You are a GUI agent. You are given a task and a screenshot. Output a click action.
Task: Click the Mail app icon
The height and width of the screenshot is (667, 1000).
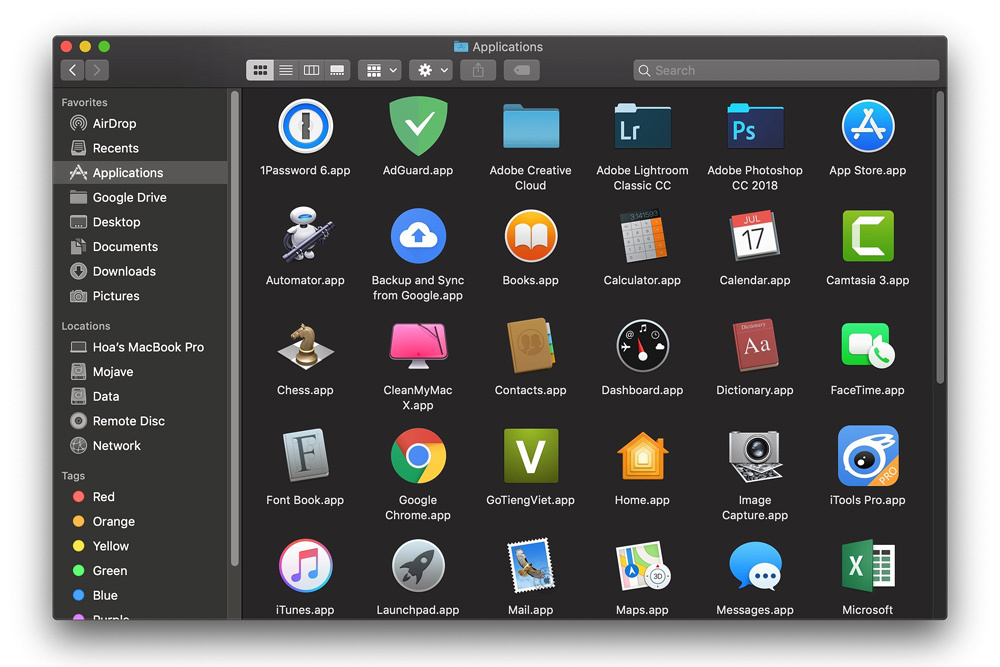point(531,566)
